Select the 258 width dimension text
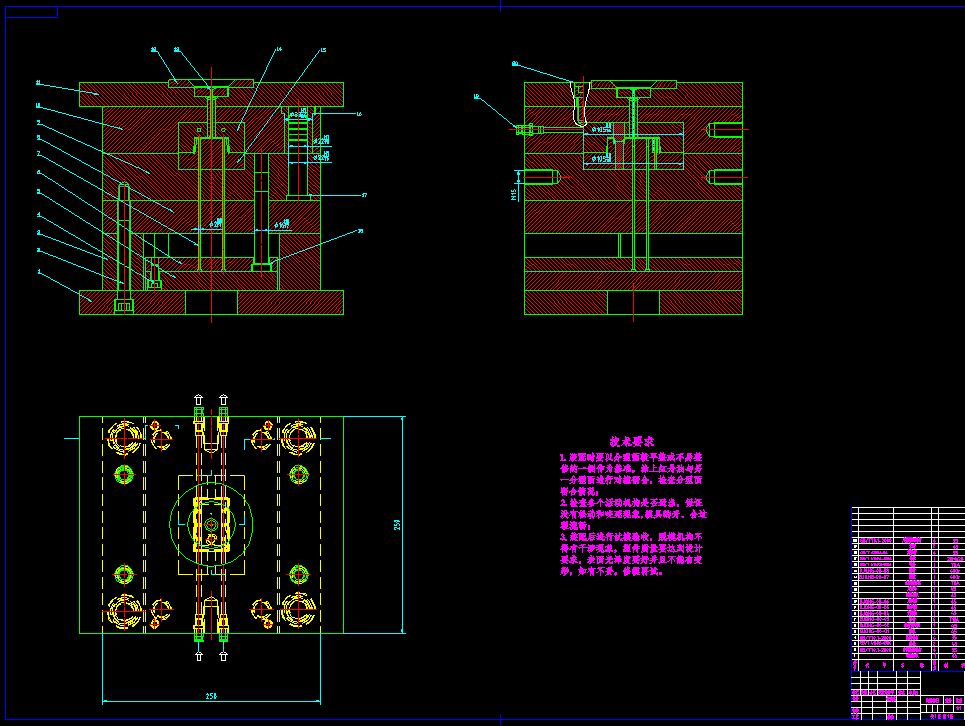This screenshot has width=965, height=726. [x=211, y=696]
